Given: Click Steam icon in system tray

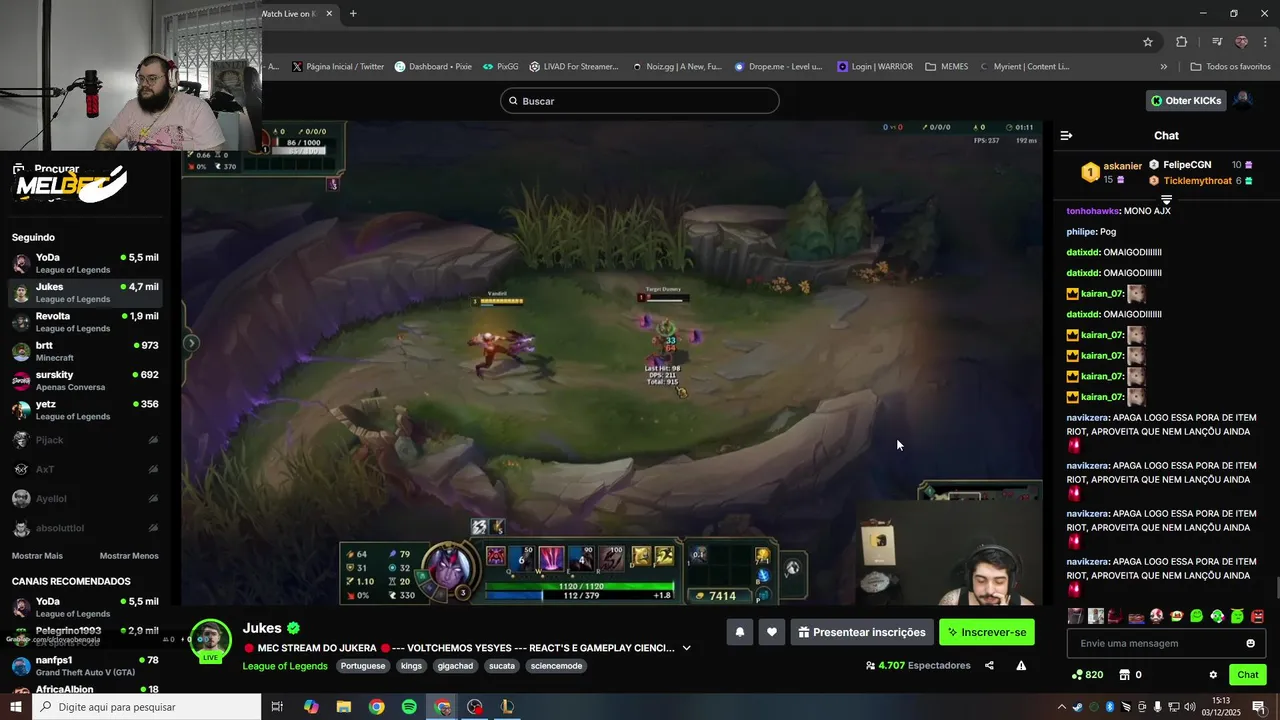Looking at the screenshot, I should click(1077, 707).
